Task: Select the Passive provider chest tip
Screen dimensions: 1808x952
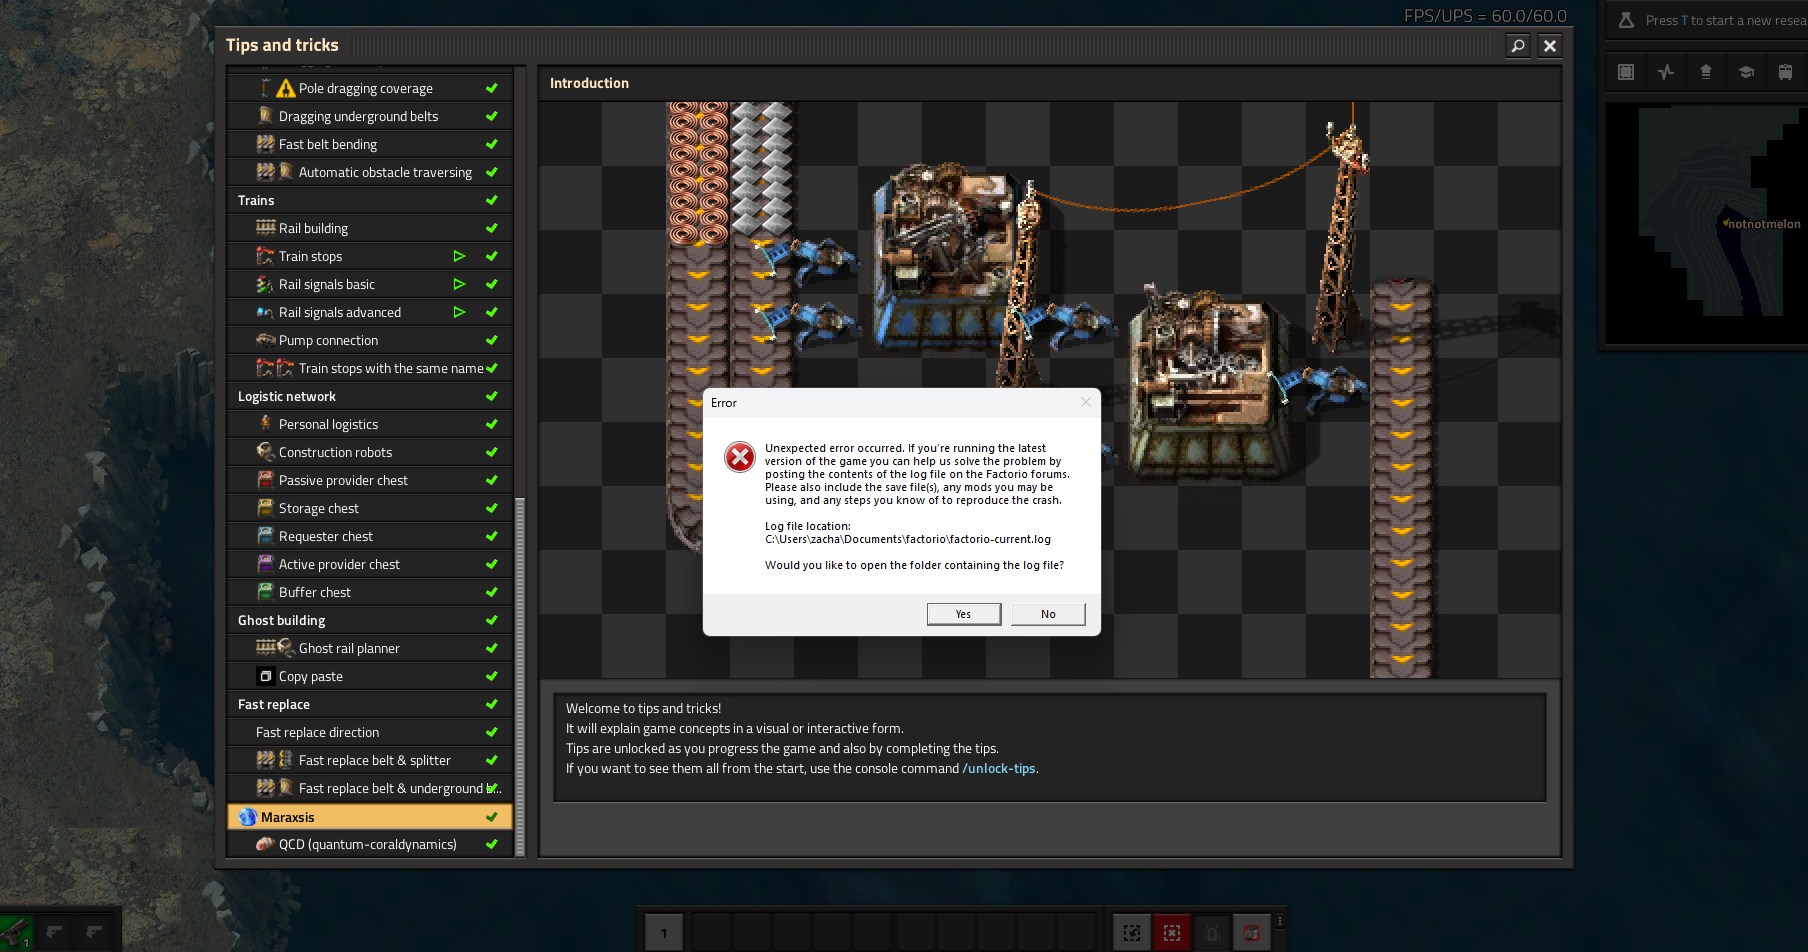Action: (x=370, y=480)
